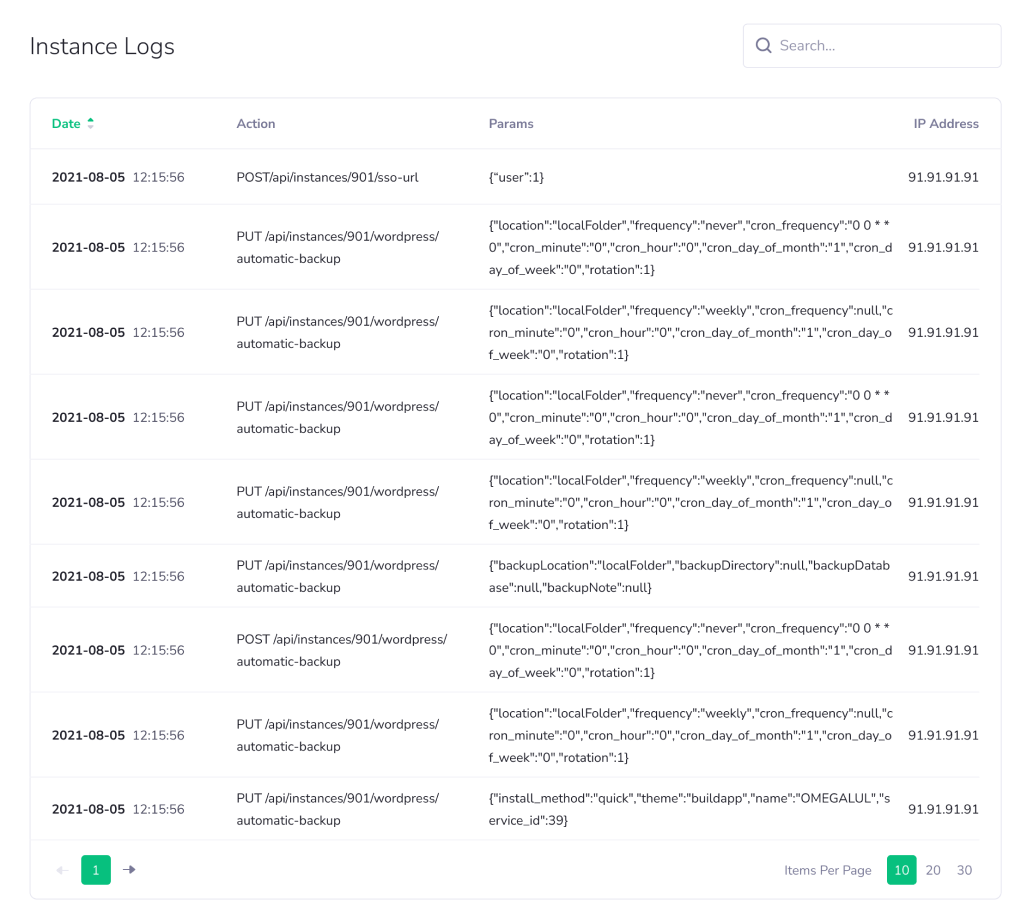Click the Items Per Page label
This screenshot has width=1032, height=924.
(x=828, y=870)
